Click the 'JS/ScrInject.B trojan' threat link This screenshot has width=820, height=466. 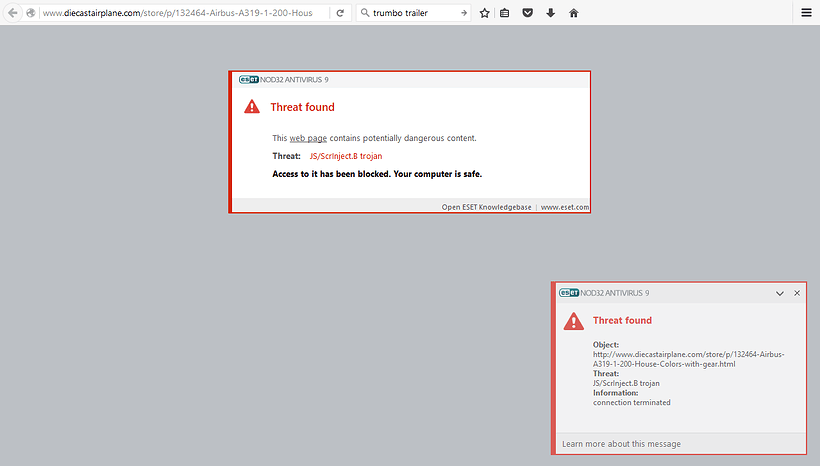pyautogui.click(x=346, y=156)
